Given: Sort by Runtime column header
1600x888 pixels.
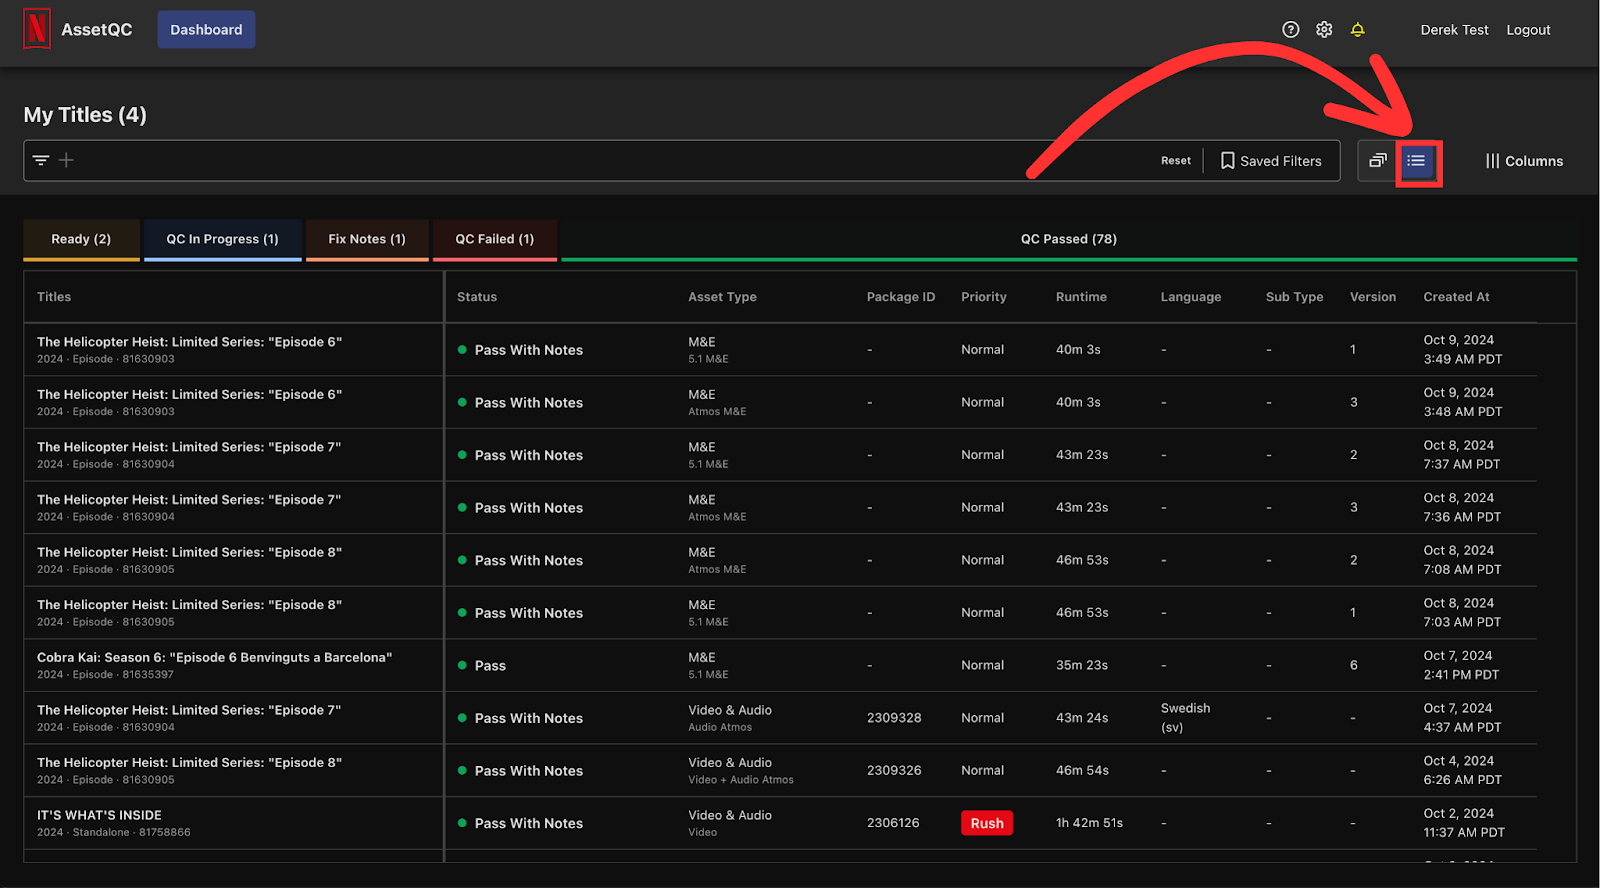Looking at the screenshot, I should click(1081, 297).
